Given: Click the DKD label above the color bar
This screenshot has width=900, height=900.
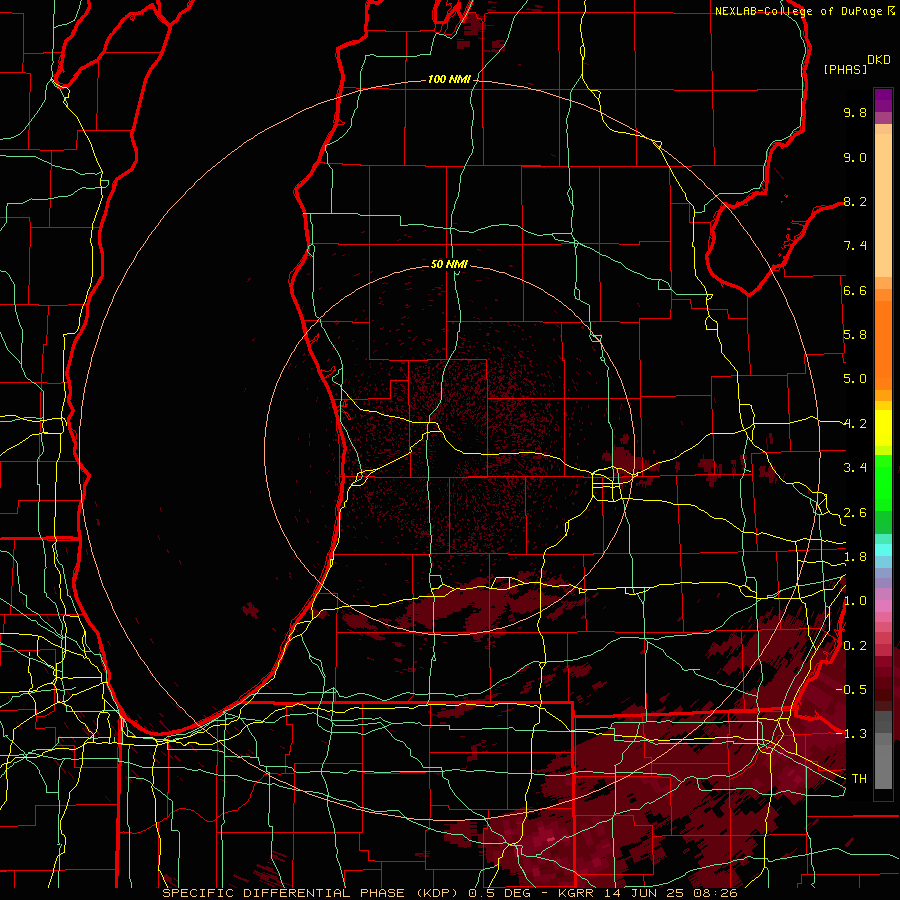Looking at the screenshot, I should (x=879, y=60).
